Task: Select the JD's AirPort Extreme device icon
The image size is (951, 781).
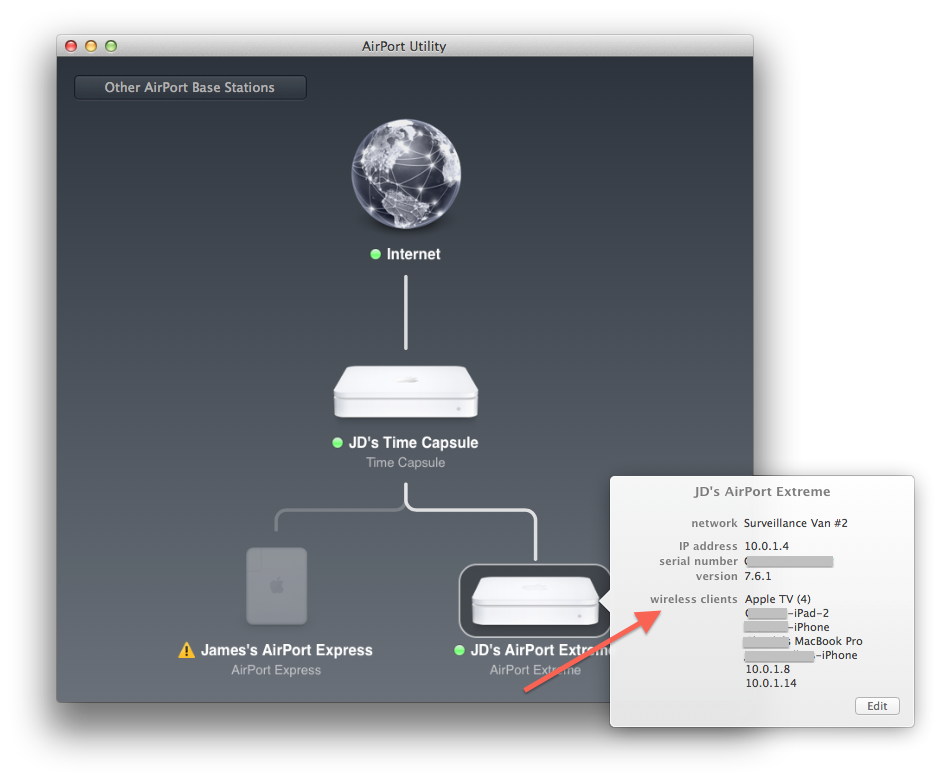Action: pyautogui.click(x=535, y=600)
